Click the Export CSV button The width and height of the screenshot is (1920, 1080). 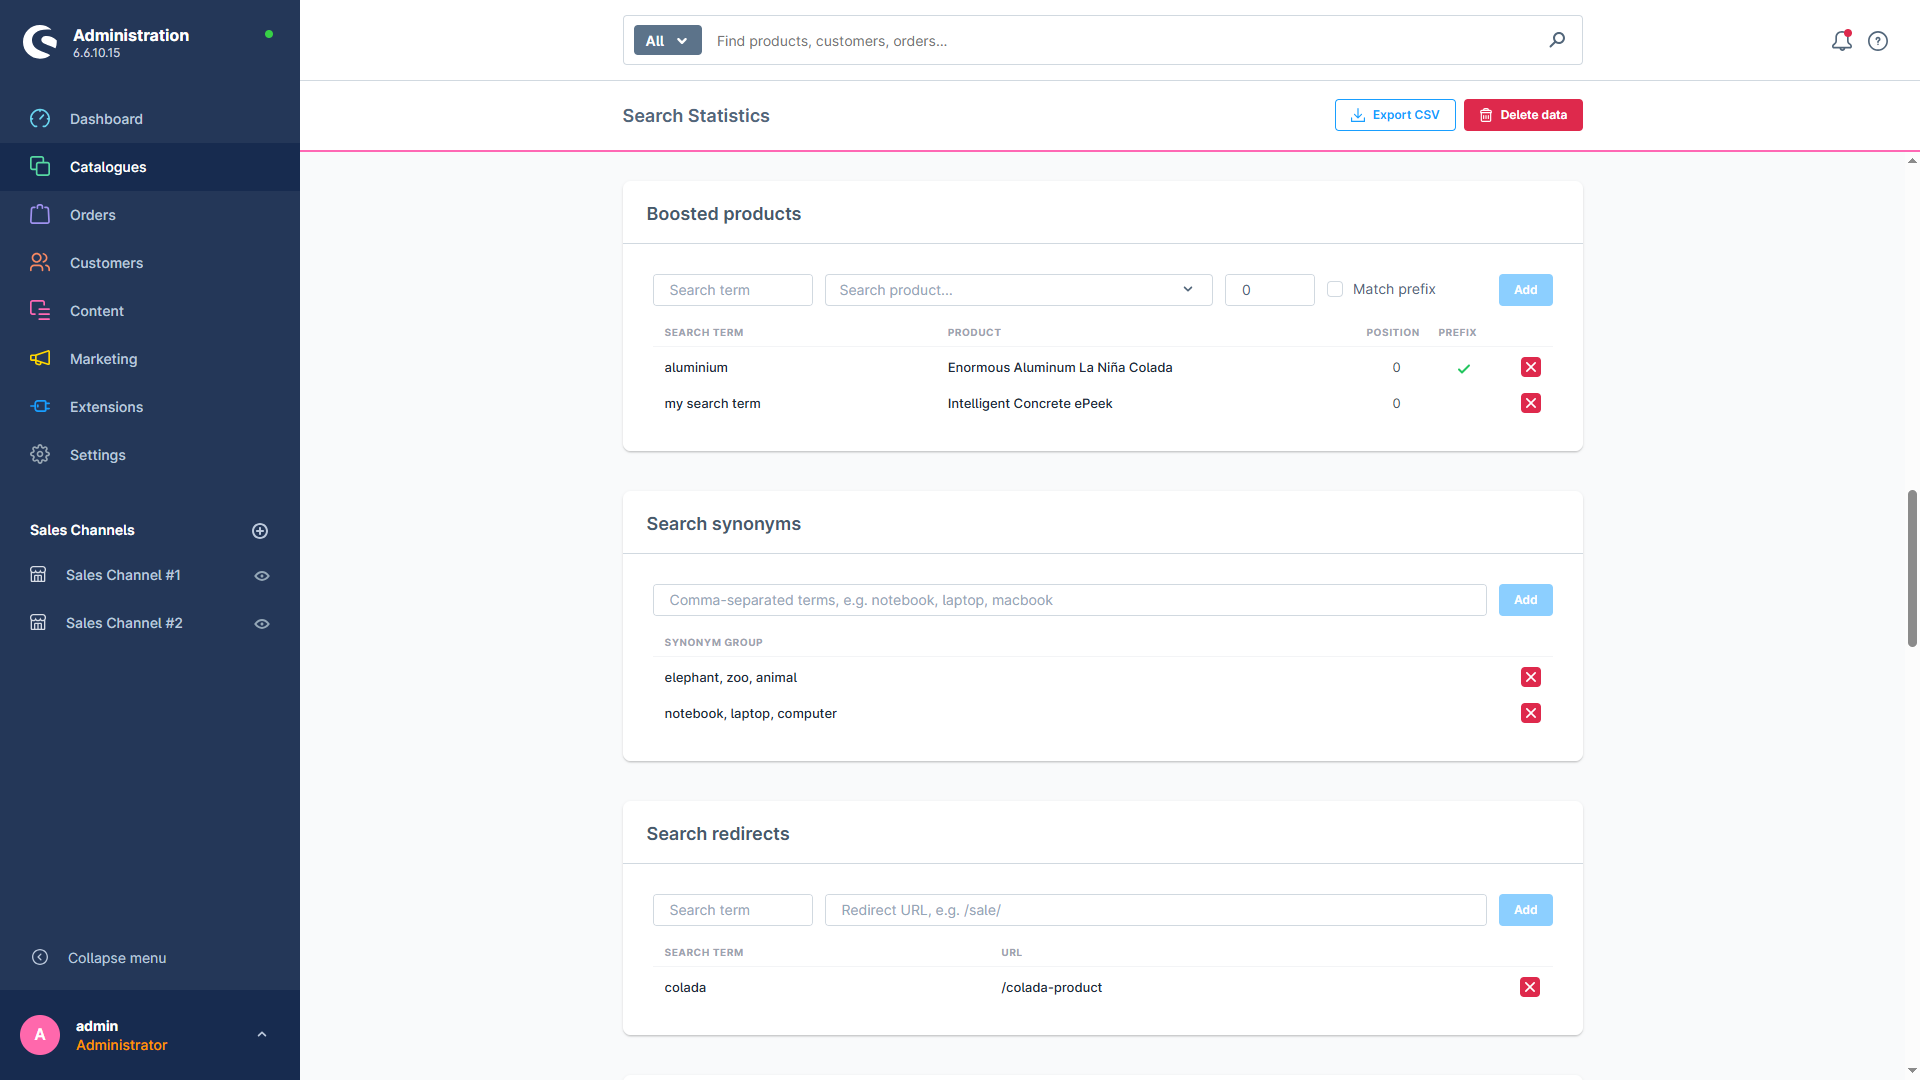point(1395,115)
